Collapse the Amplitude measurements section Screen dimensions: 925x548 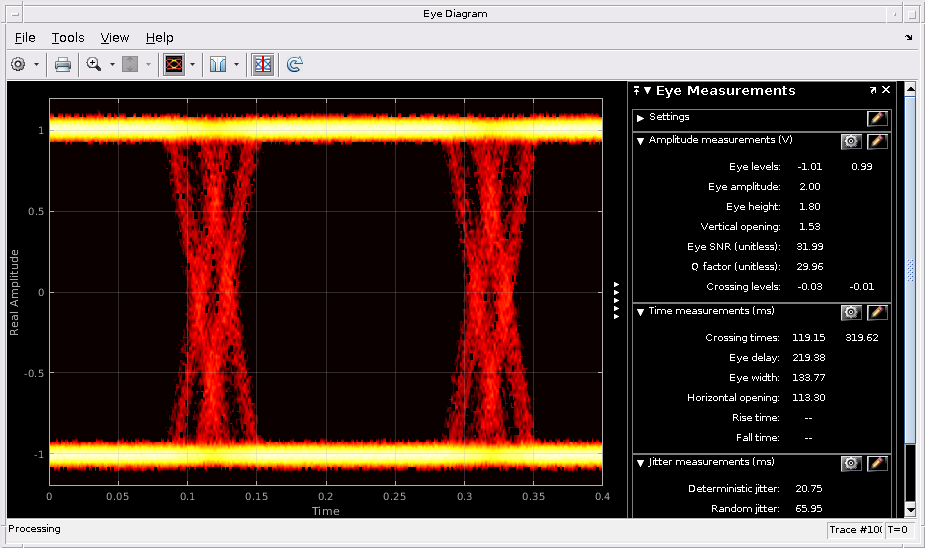640,141
